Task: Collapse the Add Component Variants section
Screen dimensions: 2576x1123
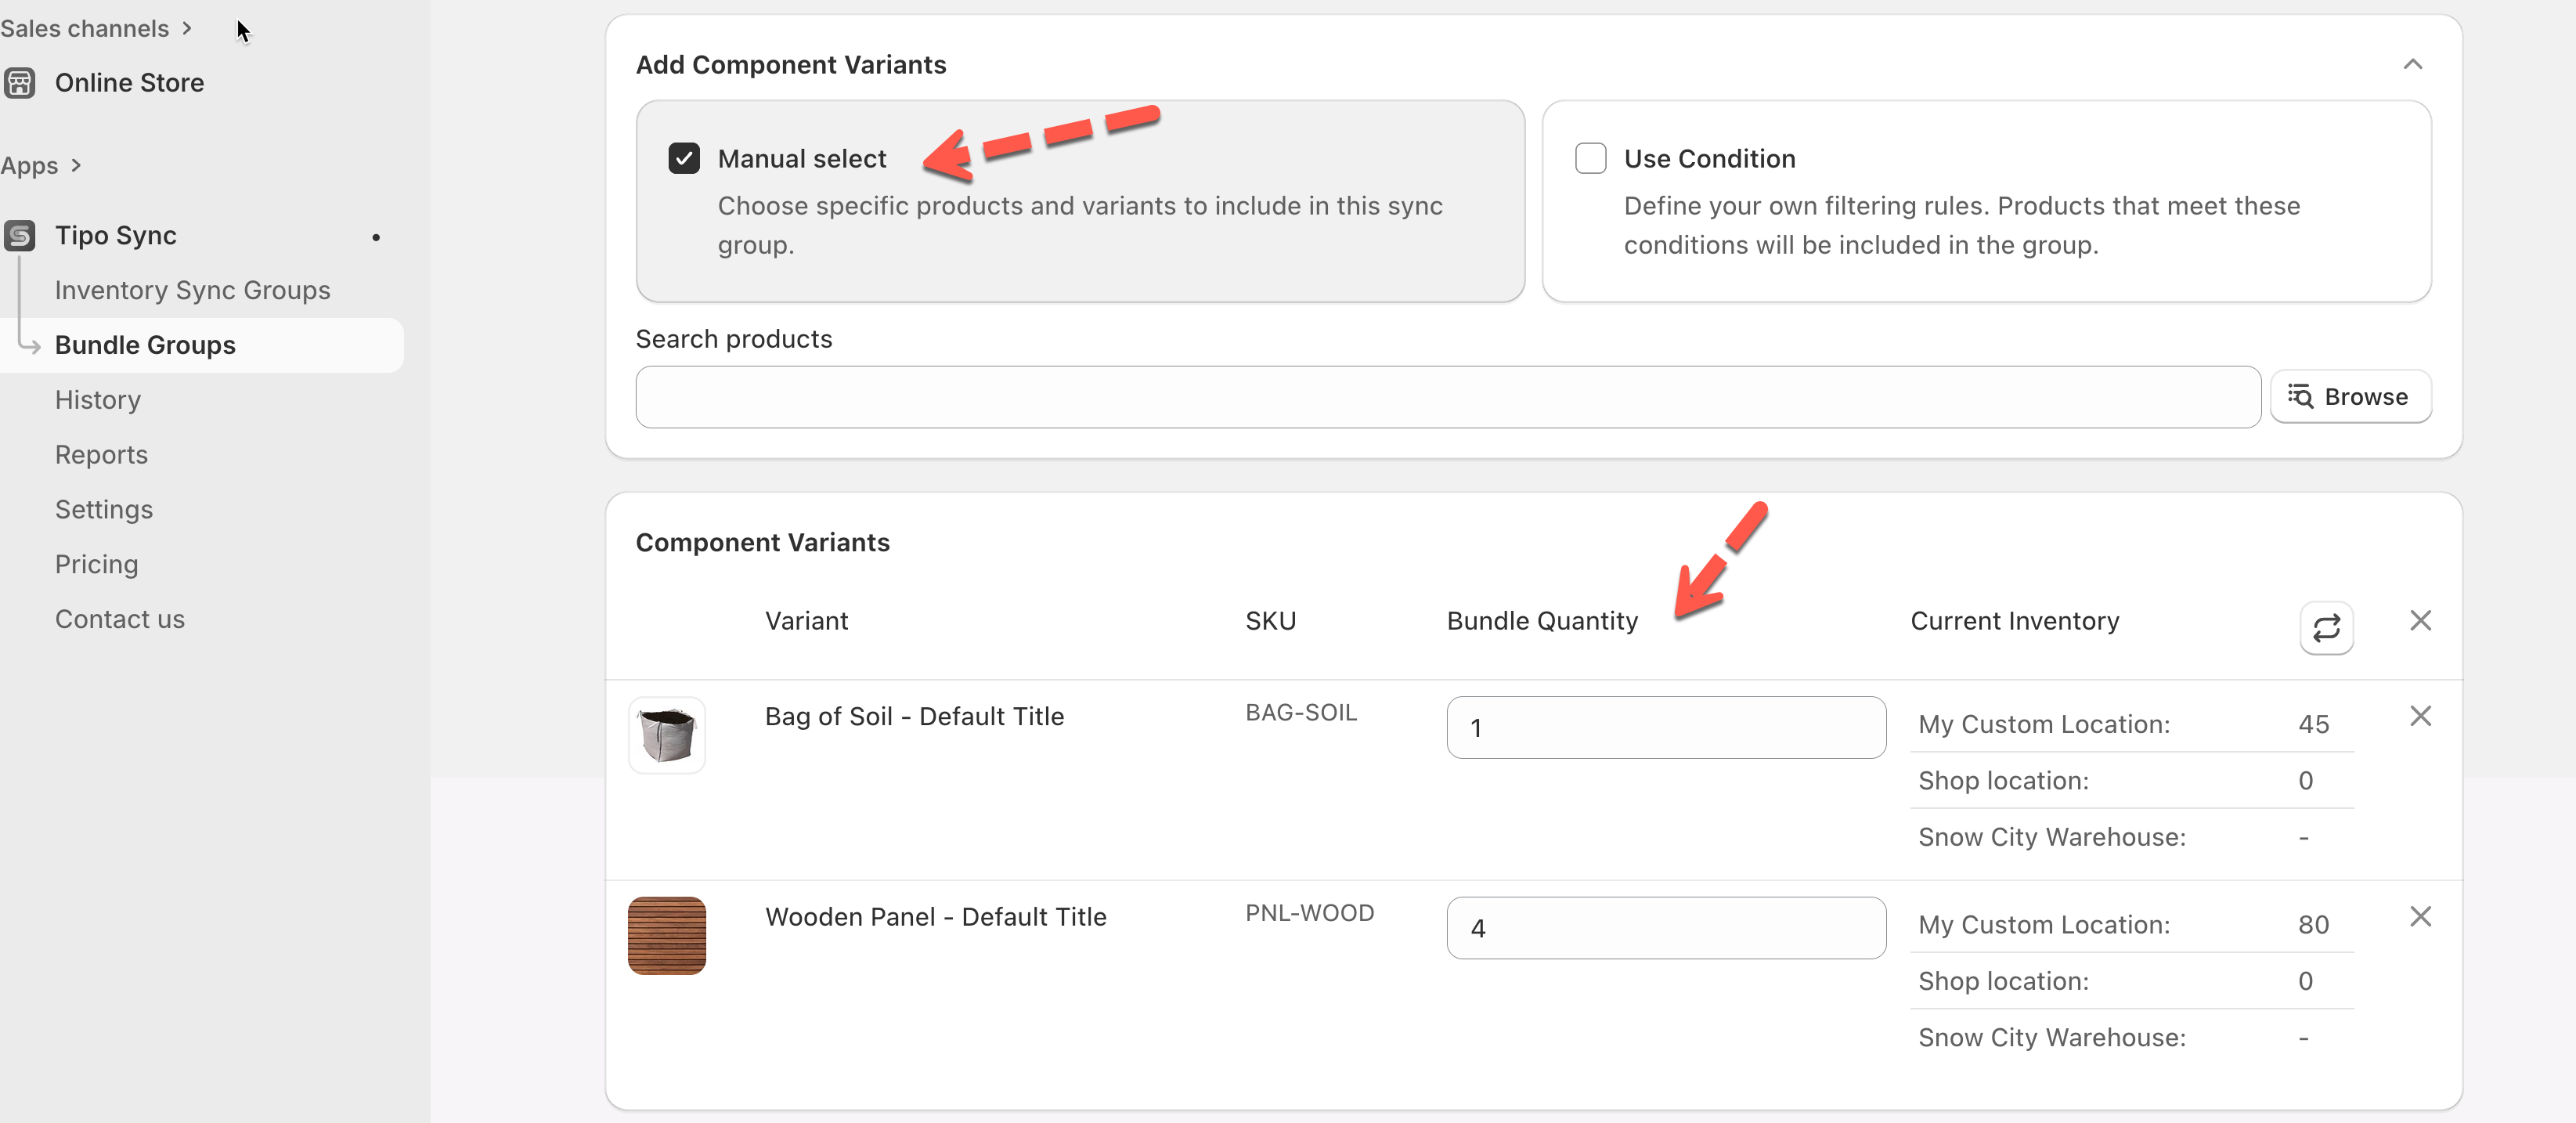Action: (x=2412, y=65)
